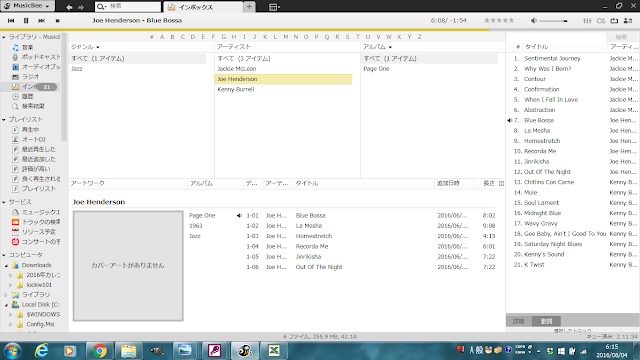Image resolution: width=640 pixels, height=360 pixels.
Task: Click the playback progress bar
Action: point(320,30)
